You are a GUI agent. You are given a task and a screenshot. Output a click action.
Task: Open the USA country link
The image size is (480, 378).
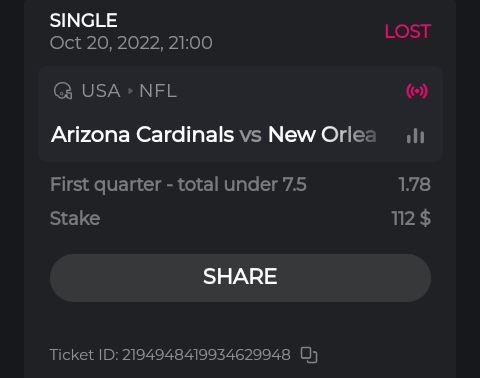(x=101, y=91)
